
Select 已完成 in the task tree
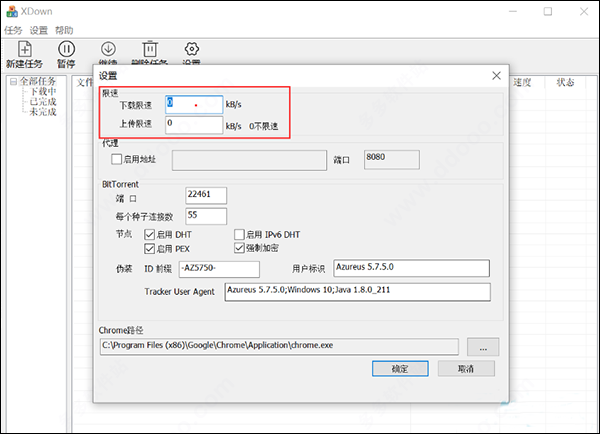43,102
